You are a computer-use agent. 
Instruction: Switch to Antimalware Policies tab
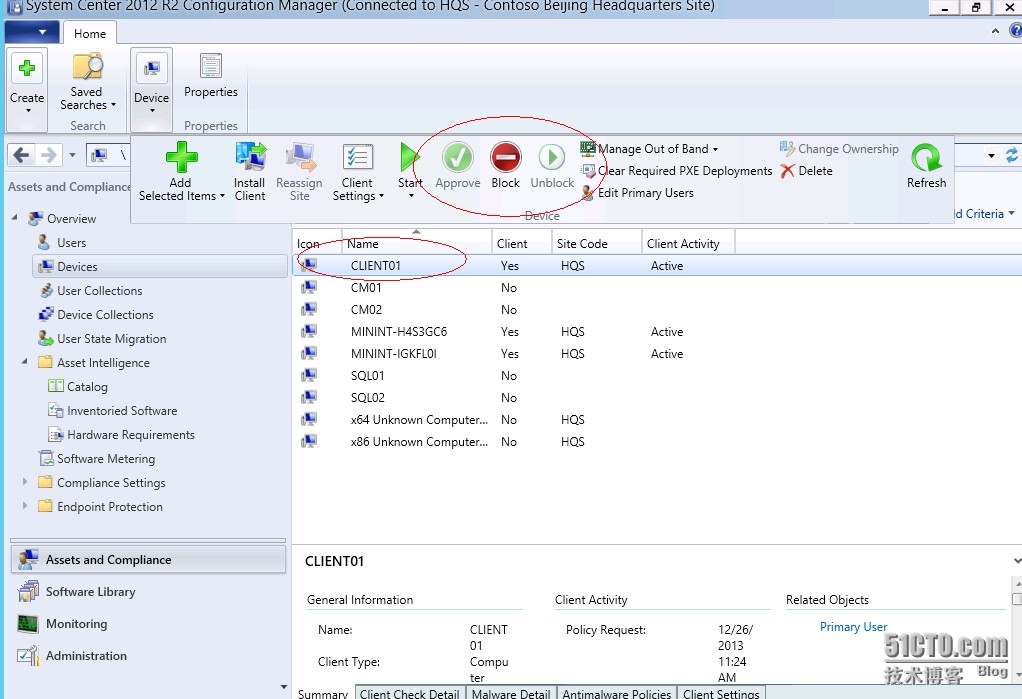pos(617,693)
